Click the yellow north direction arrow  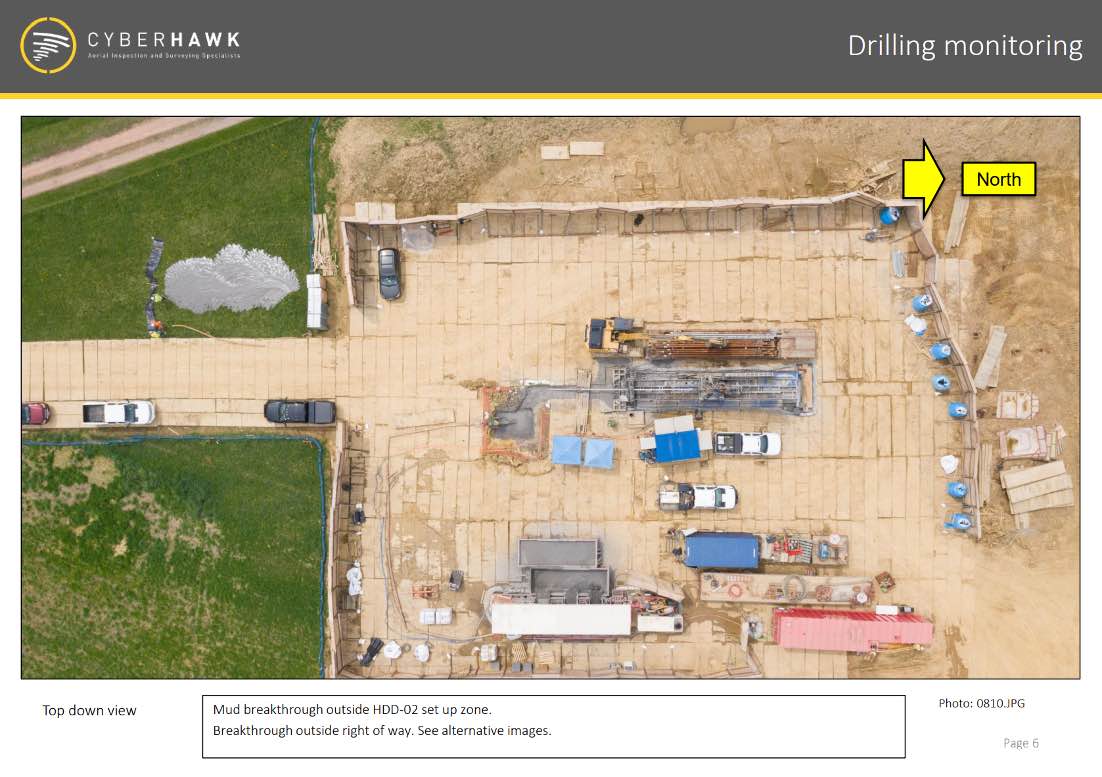point(924,179)
